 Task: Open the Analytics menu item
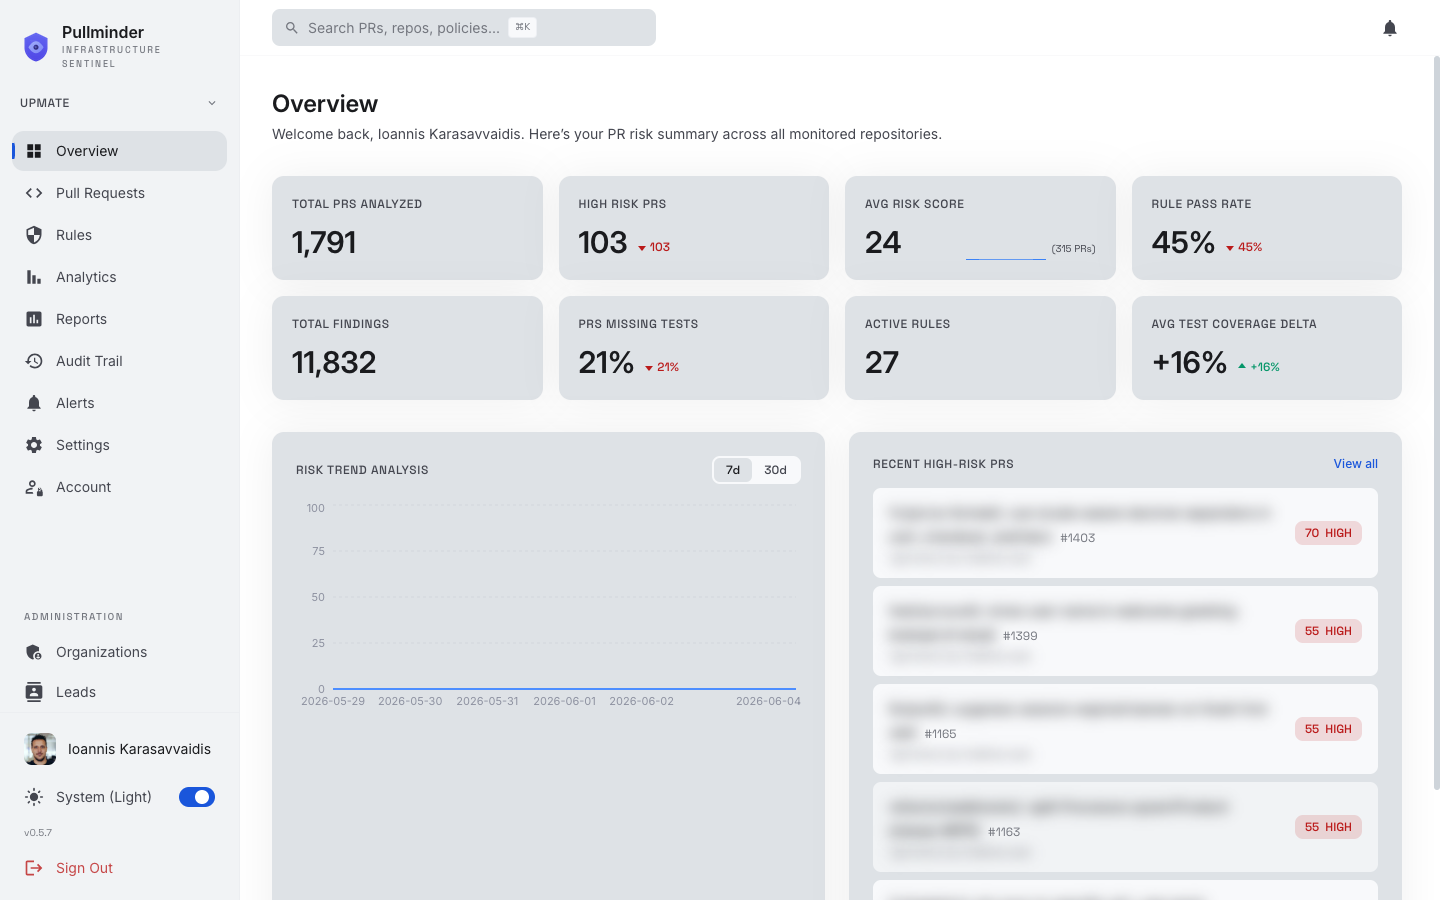coord(120,277)
